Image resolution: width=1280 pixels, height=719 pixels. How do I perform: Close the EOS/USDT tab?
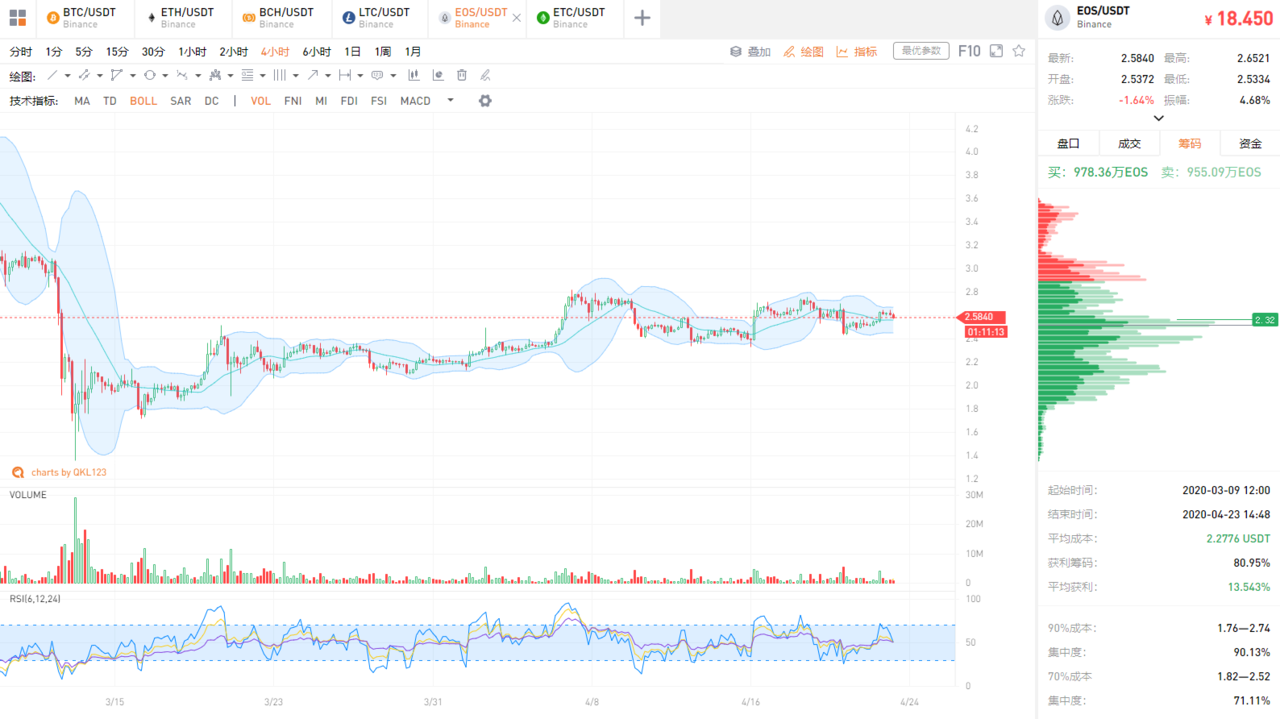pyautogui.click(x=516, y=18)
